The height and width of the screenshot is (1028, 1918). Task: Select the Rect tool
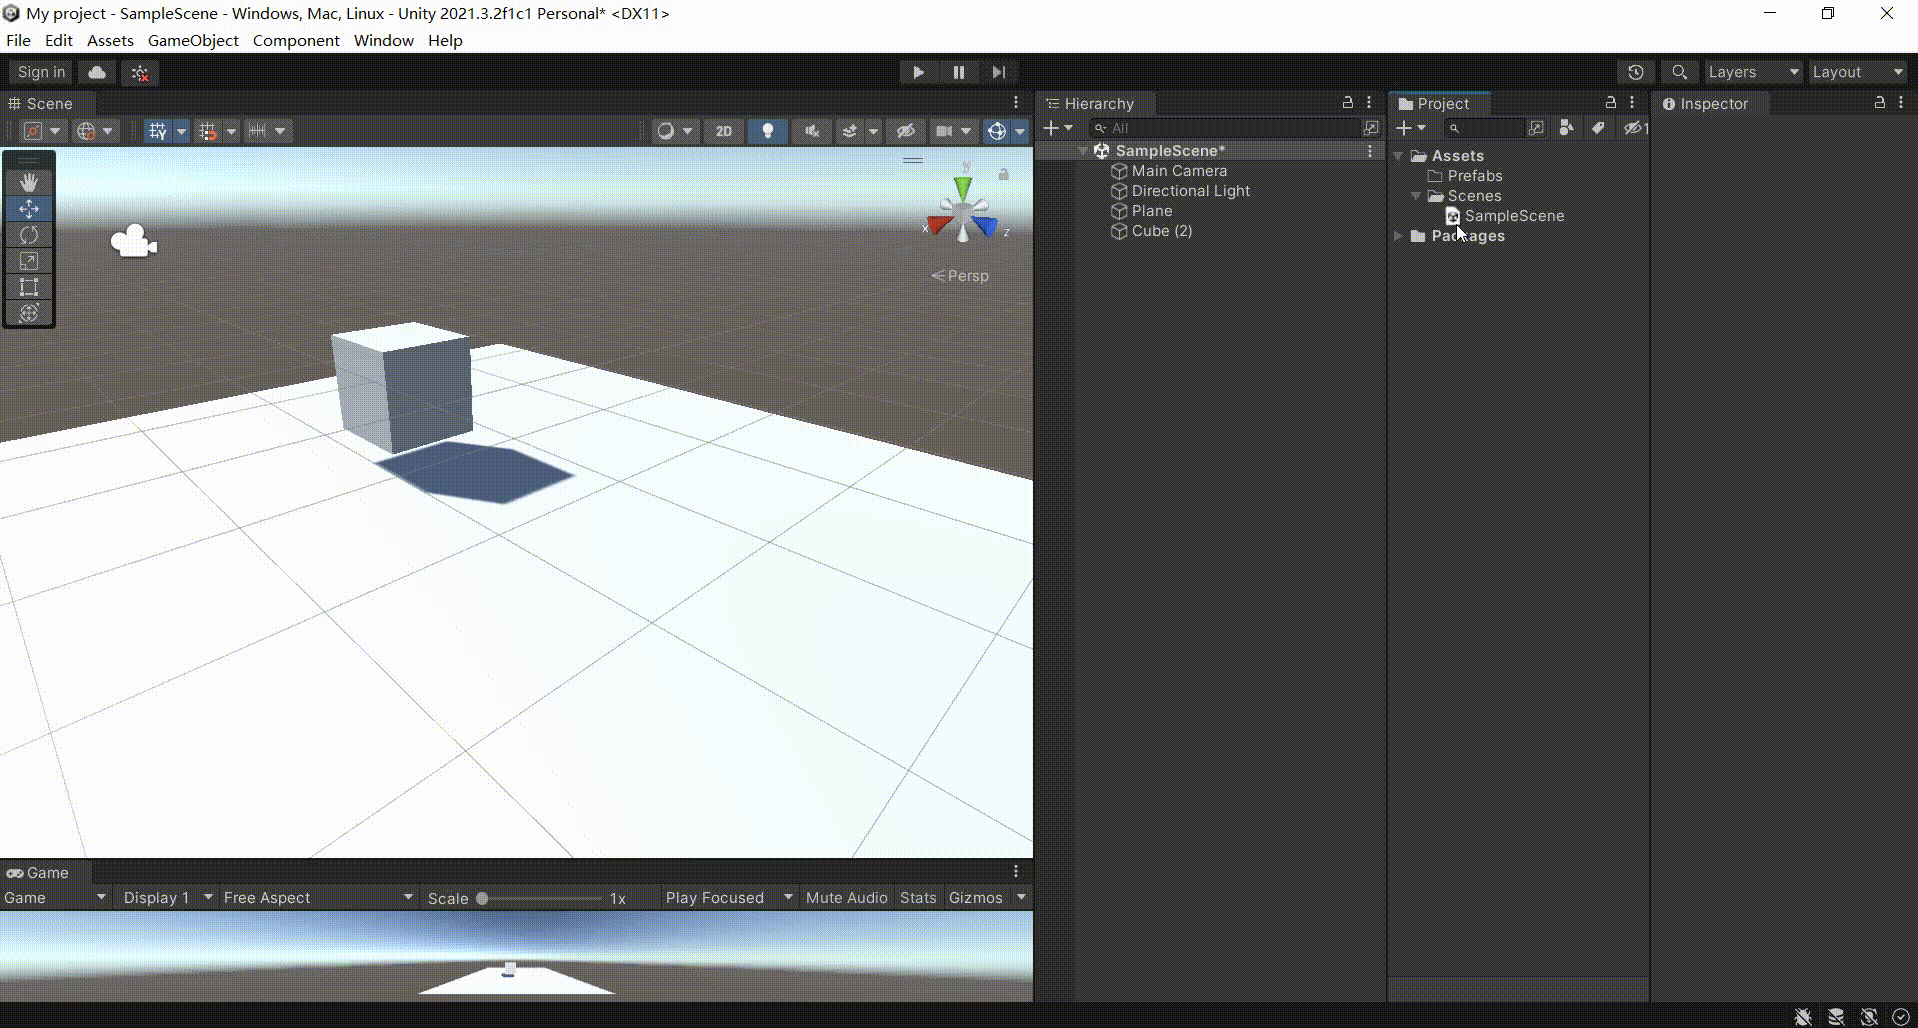click(29, 287)
